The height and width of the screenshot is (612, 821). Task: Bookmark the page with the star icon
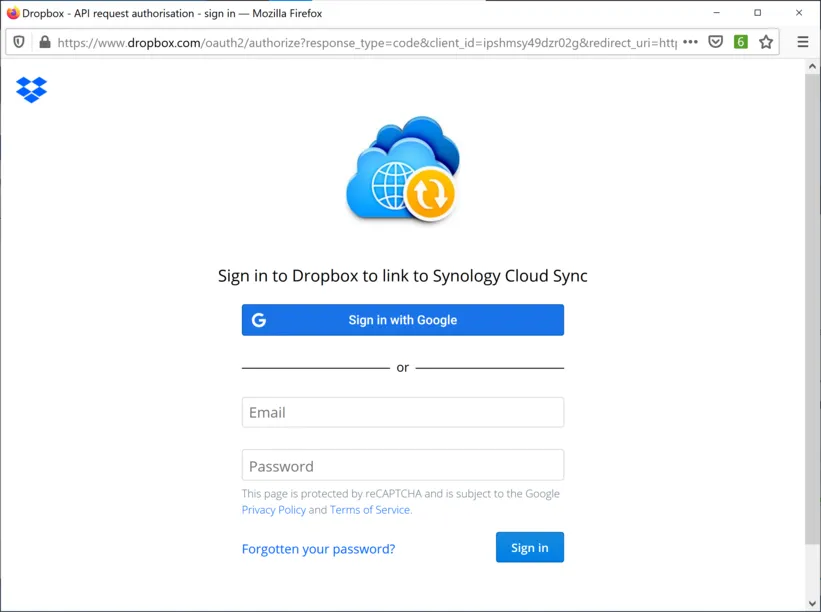pos(767,42)
